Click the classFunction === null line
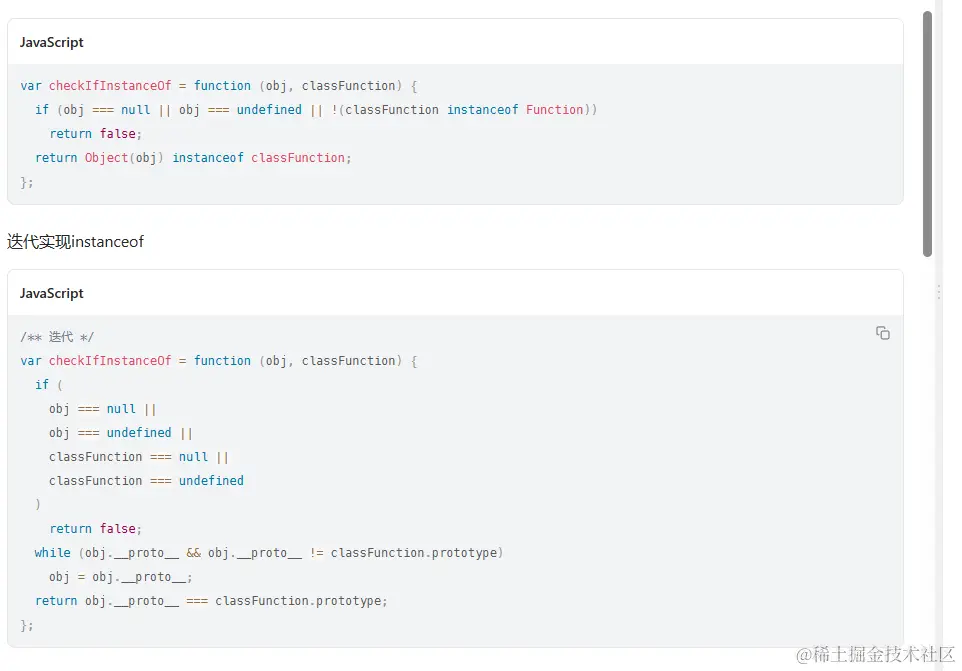 tap(138, 457)
